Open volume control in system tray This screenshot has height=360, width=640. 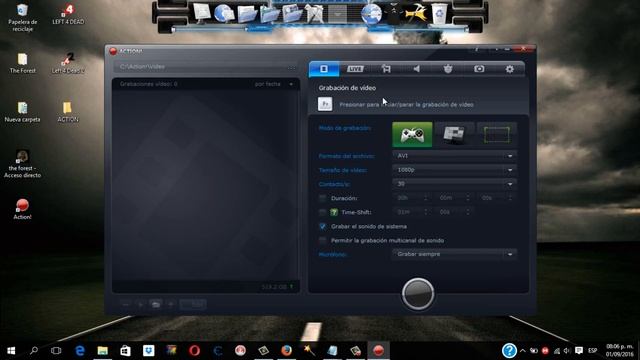click(x=567, y=351)
